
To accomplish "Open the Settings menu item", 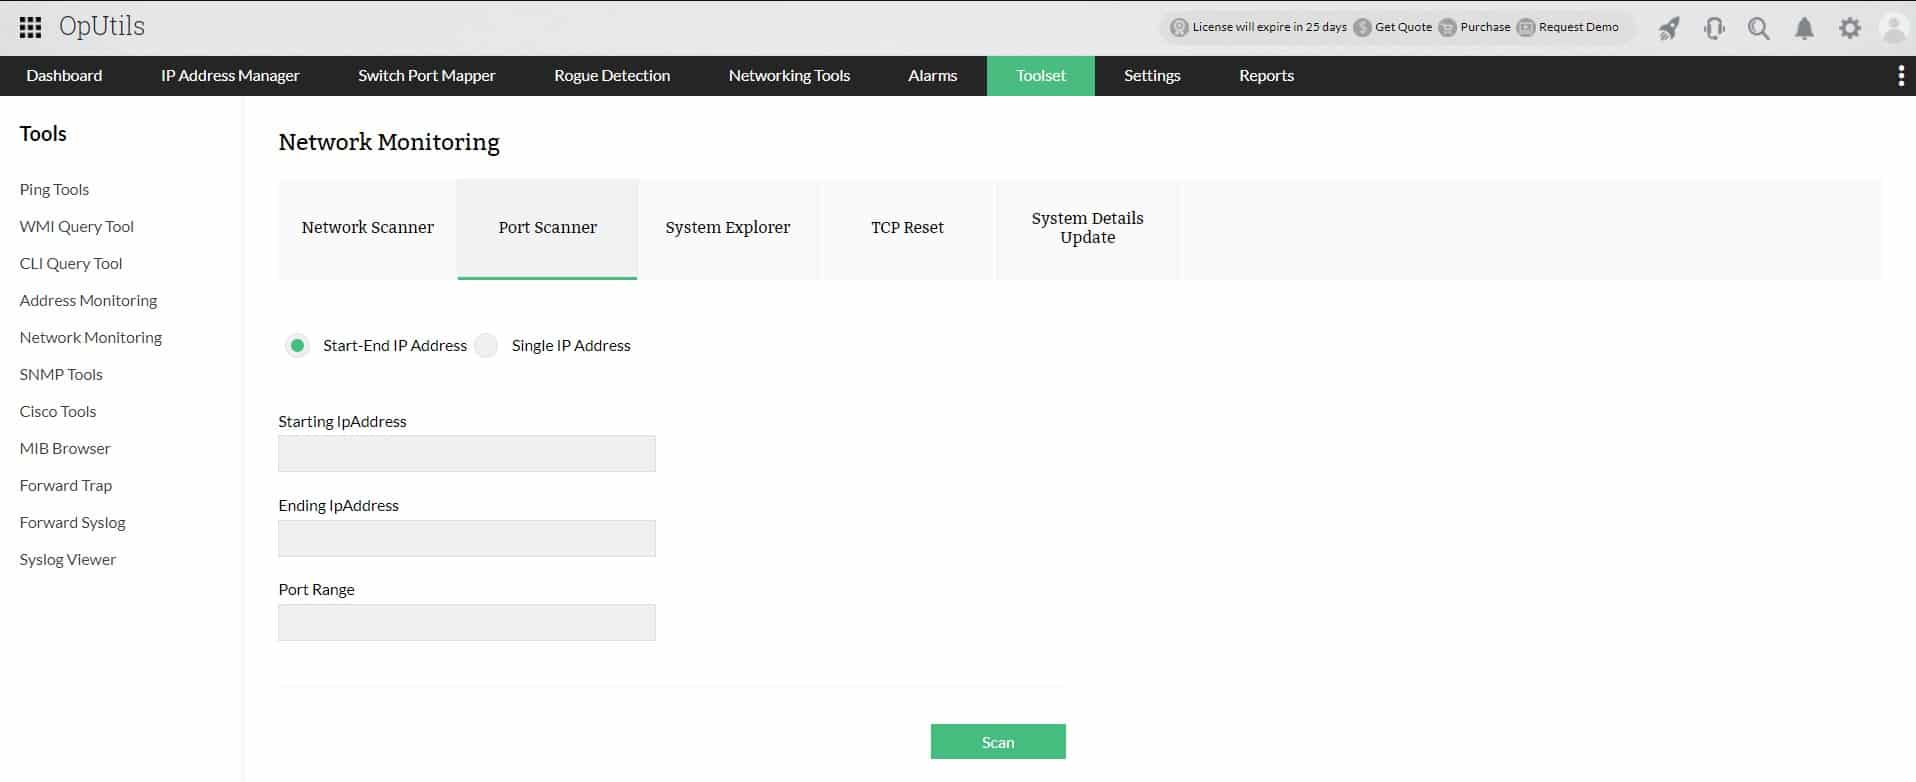I will coord(1152,76).
